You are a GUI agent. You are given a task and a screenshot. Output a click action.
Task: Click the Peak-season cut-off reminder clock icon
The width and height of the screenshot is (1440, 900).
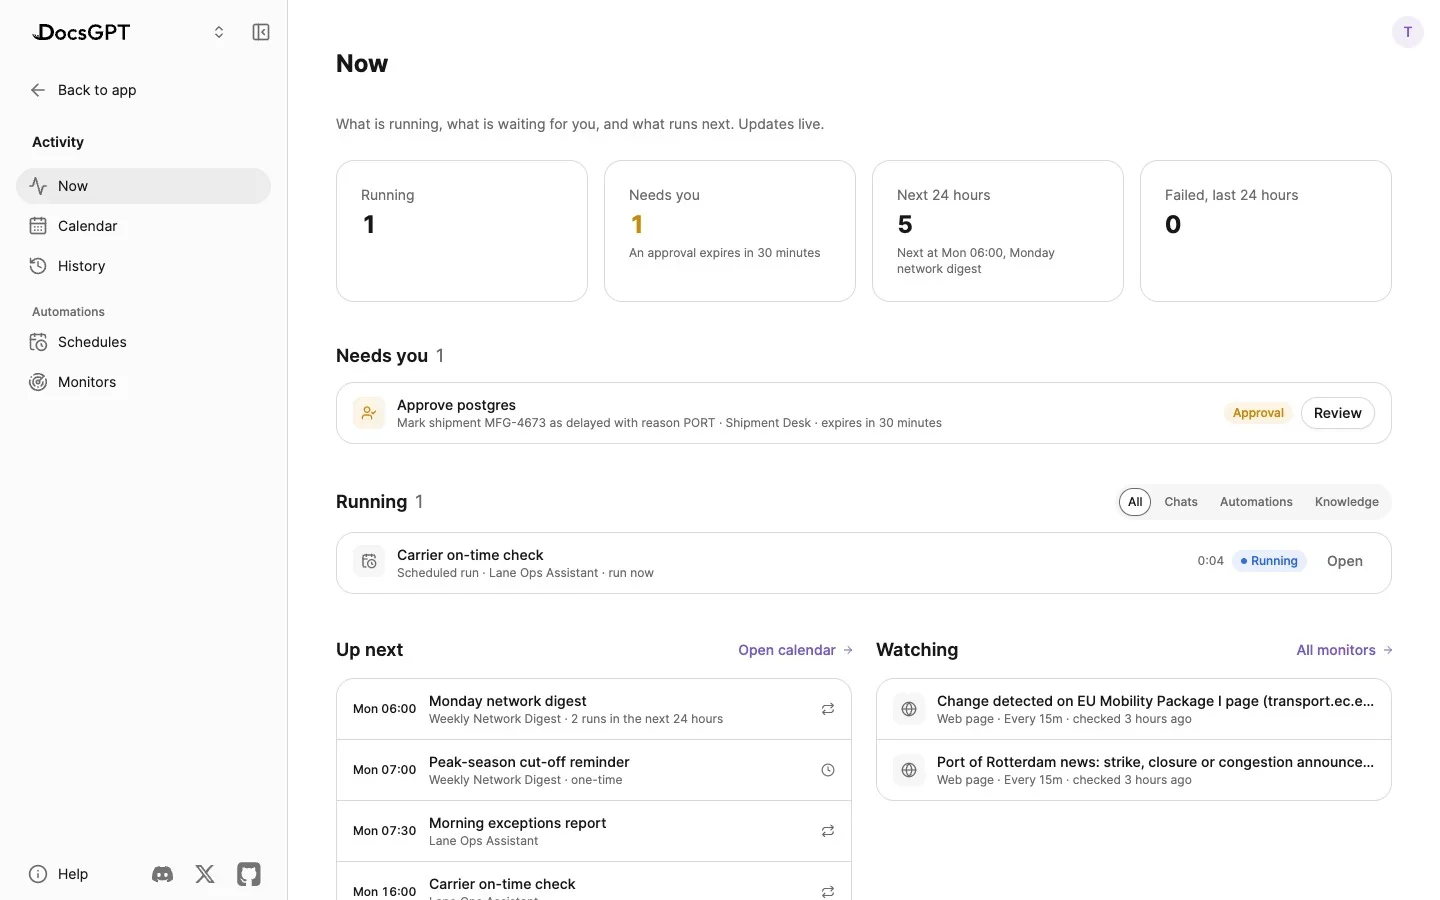(x=828, y=770)
